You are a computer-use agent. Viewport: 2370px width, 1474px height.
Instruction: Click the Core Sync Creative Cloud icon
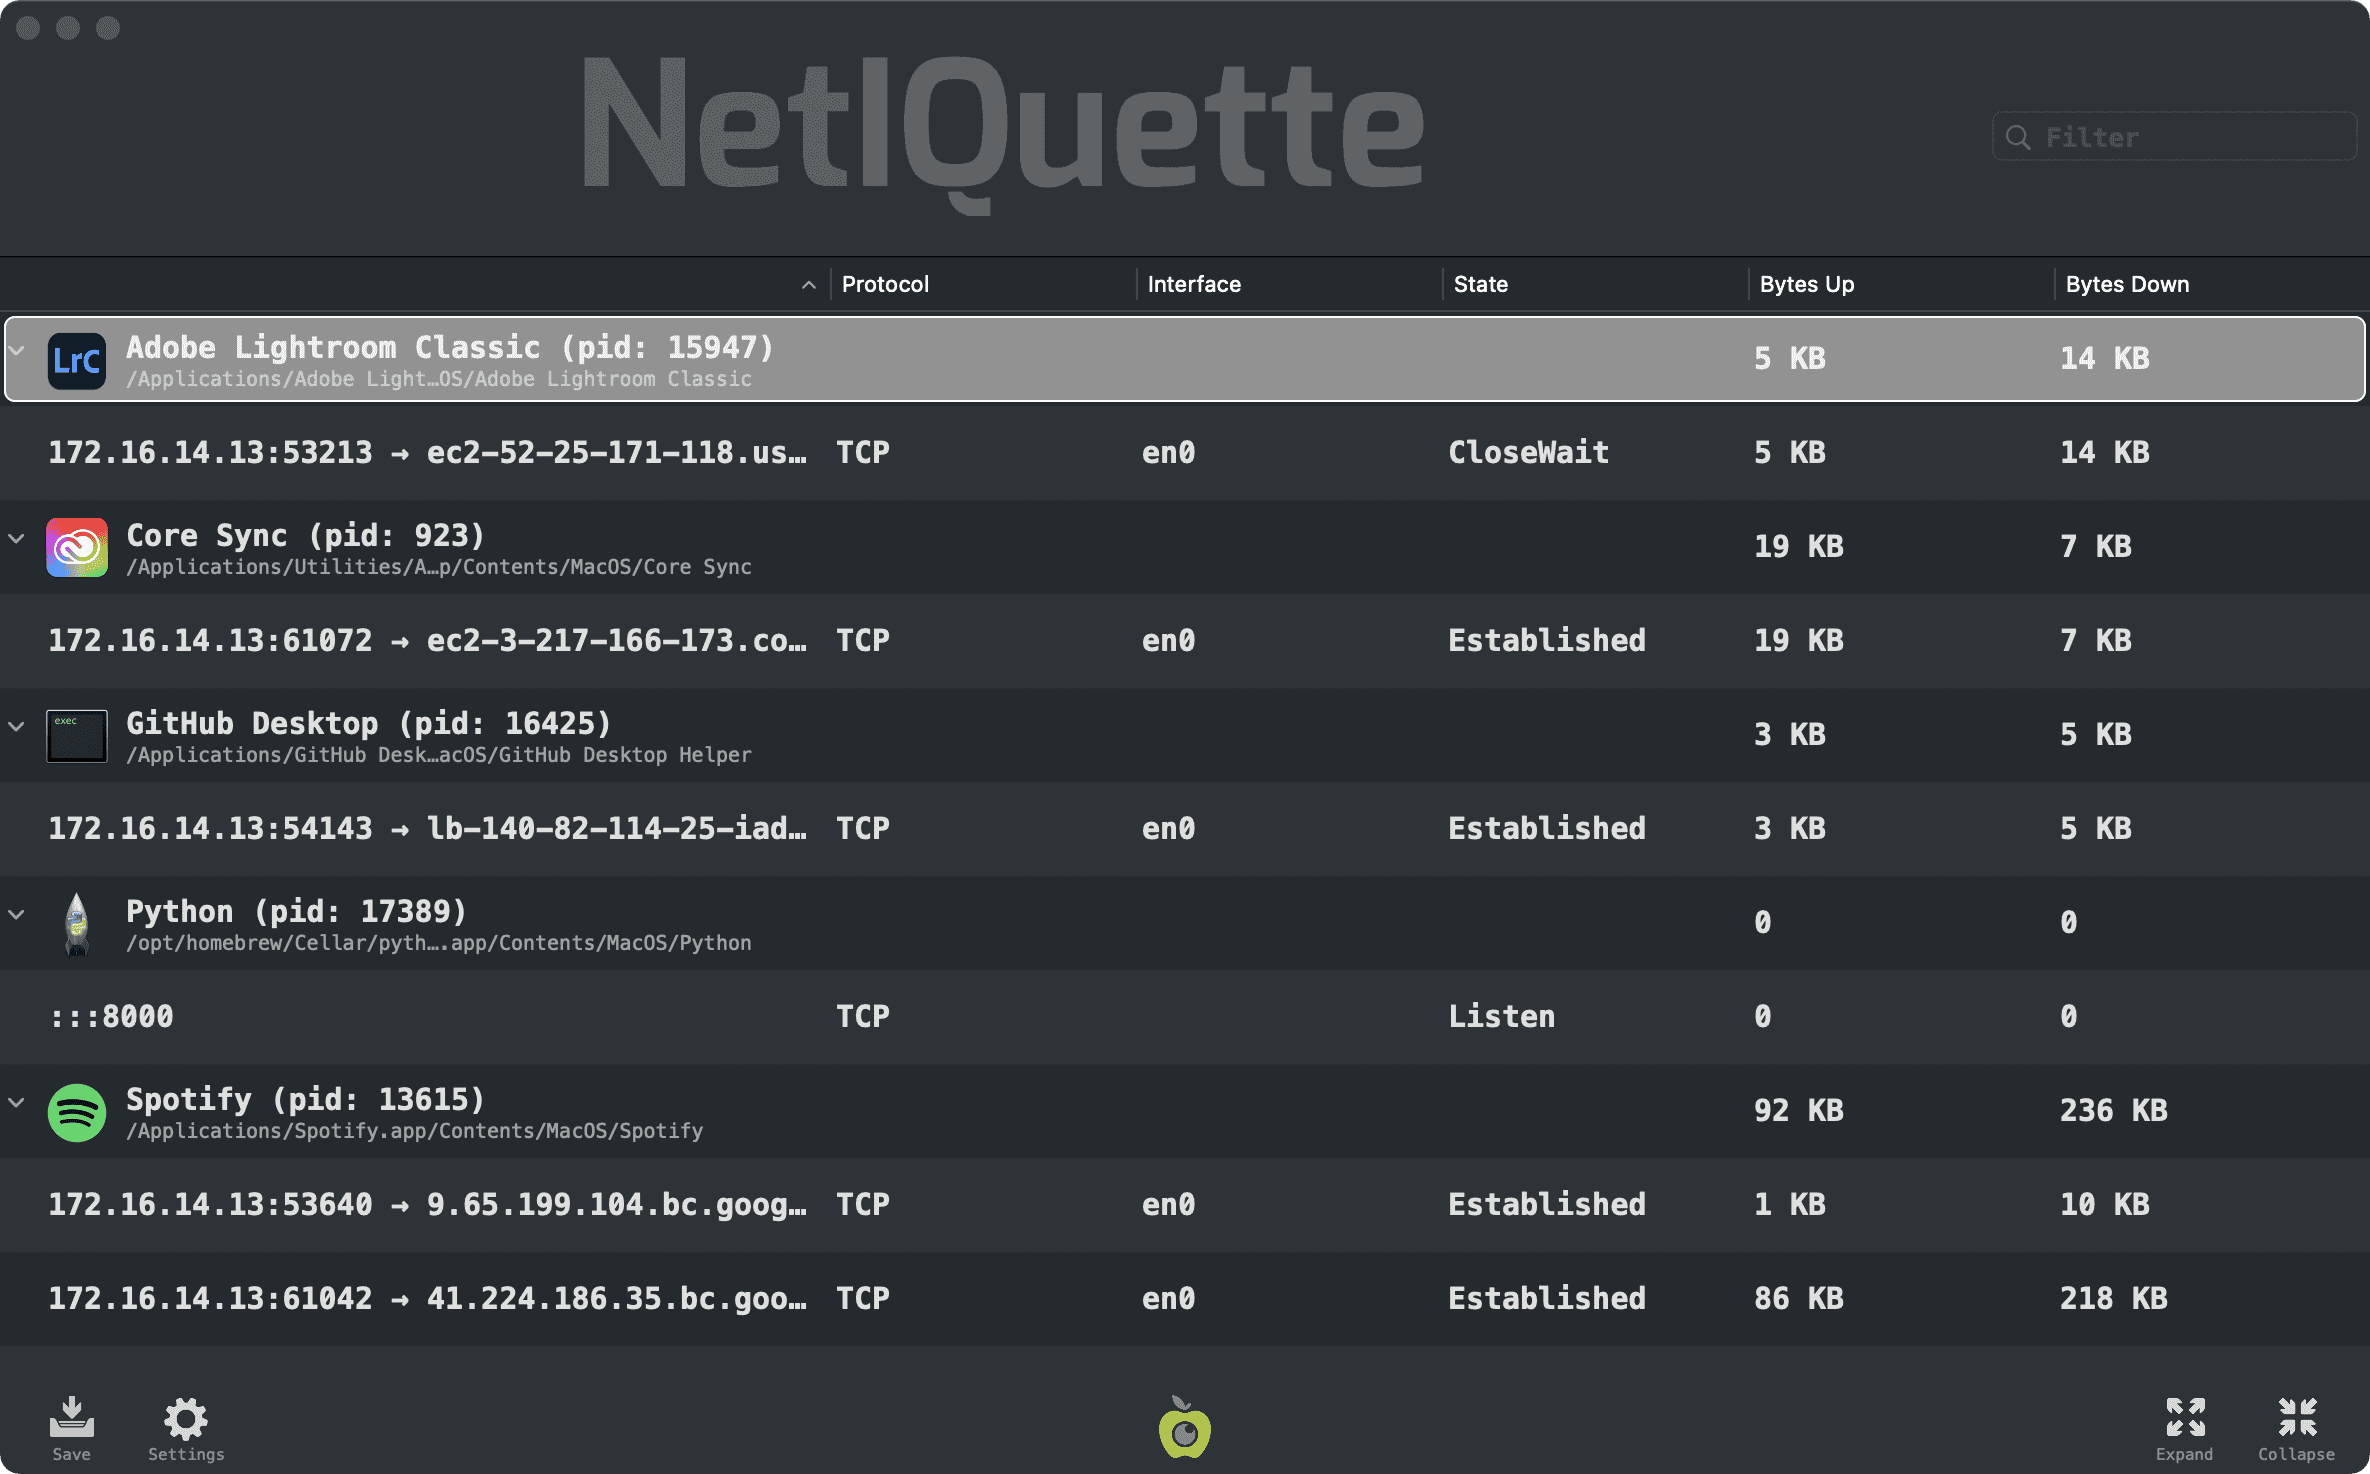(77, 548)
